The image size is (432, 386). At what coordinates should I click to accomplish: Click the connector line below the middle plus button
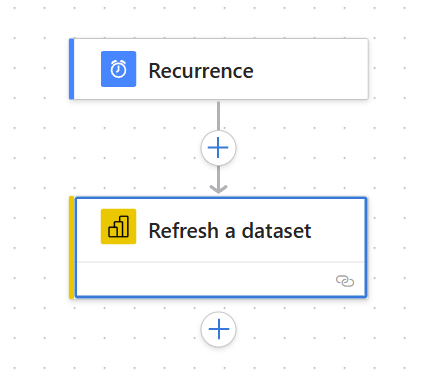coord(218,175)
